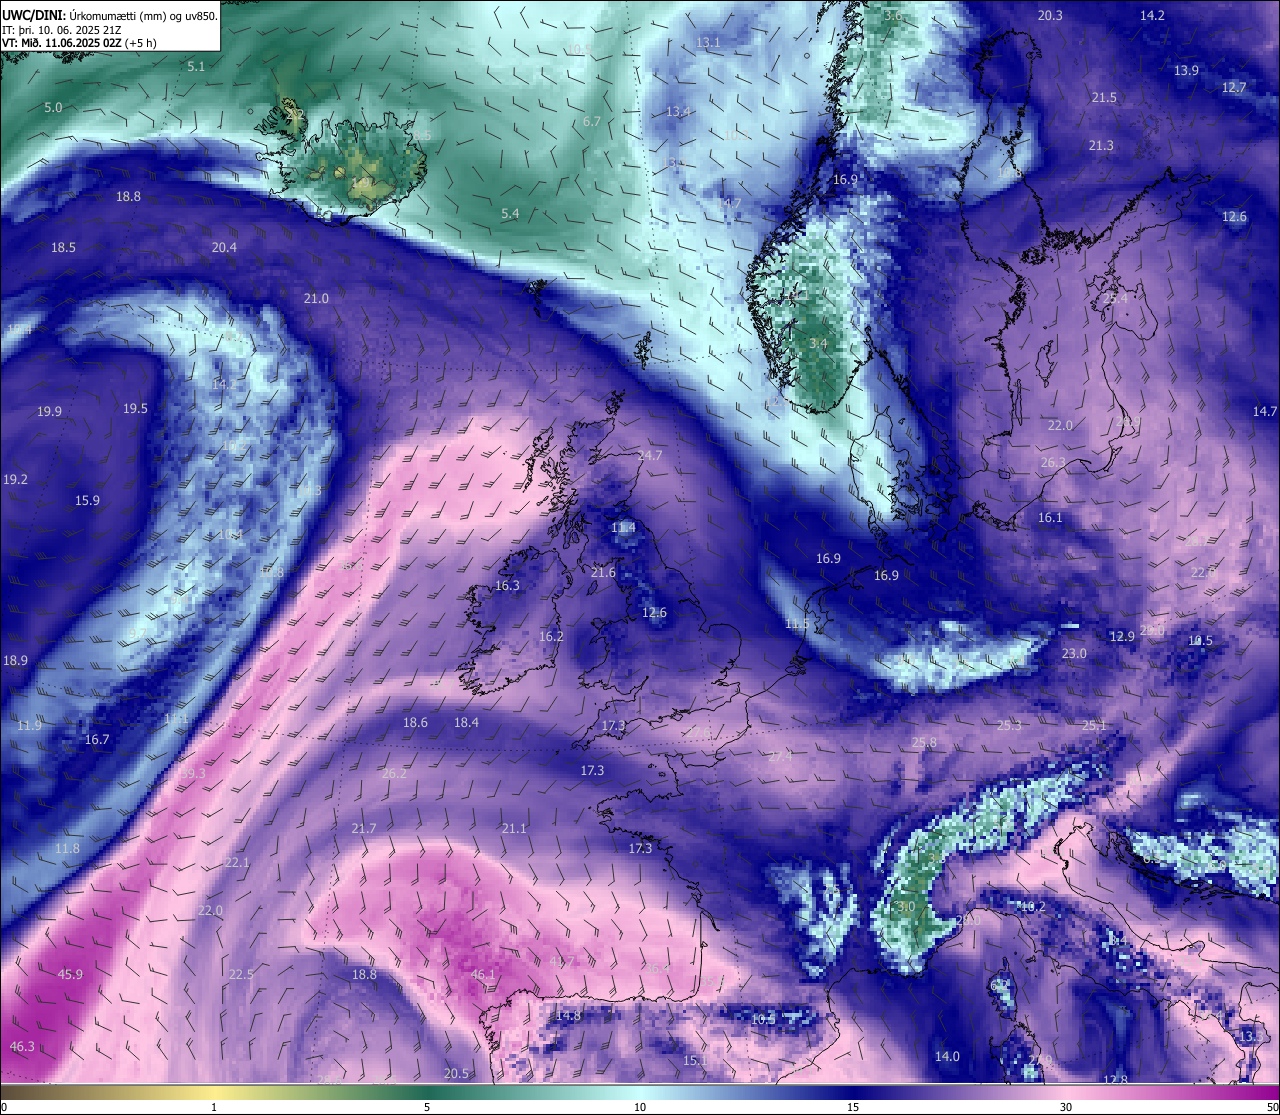Click the 23.0 value over Poland
Image resolution: width=1280 pixels, height=1115 pixels.
(1073, 654)
